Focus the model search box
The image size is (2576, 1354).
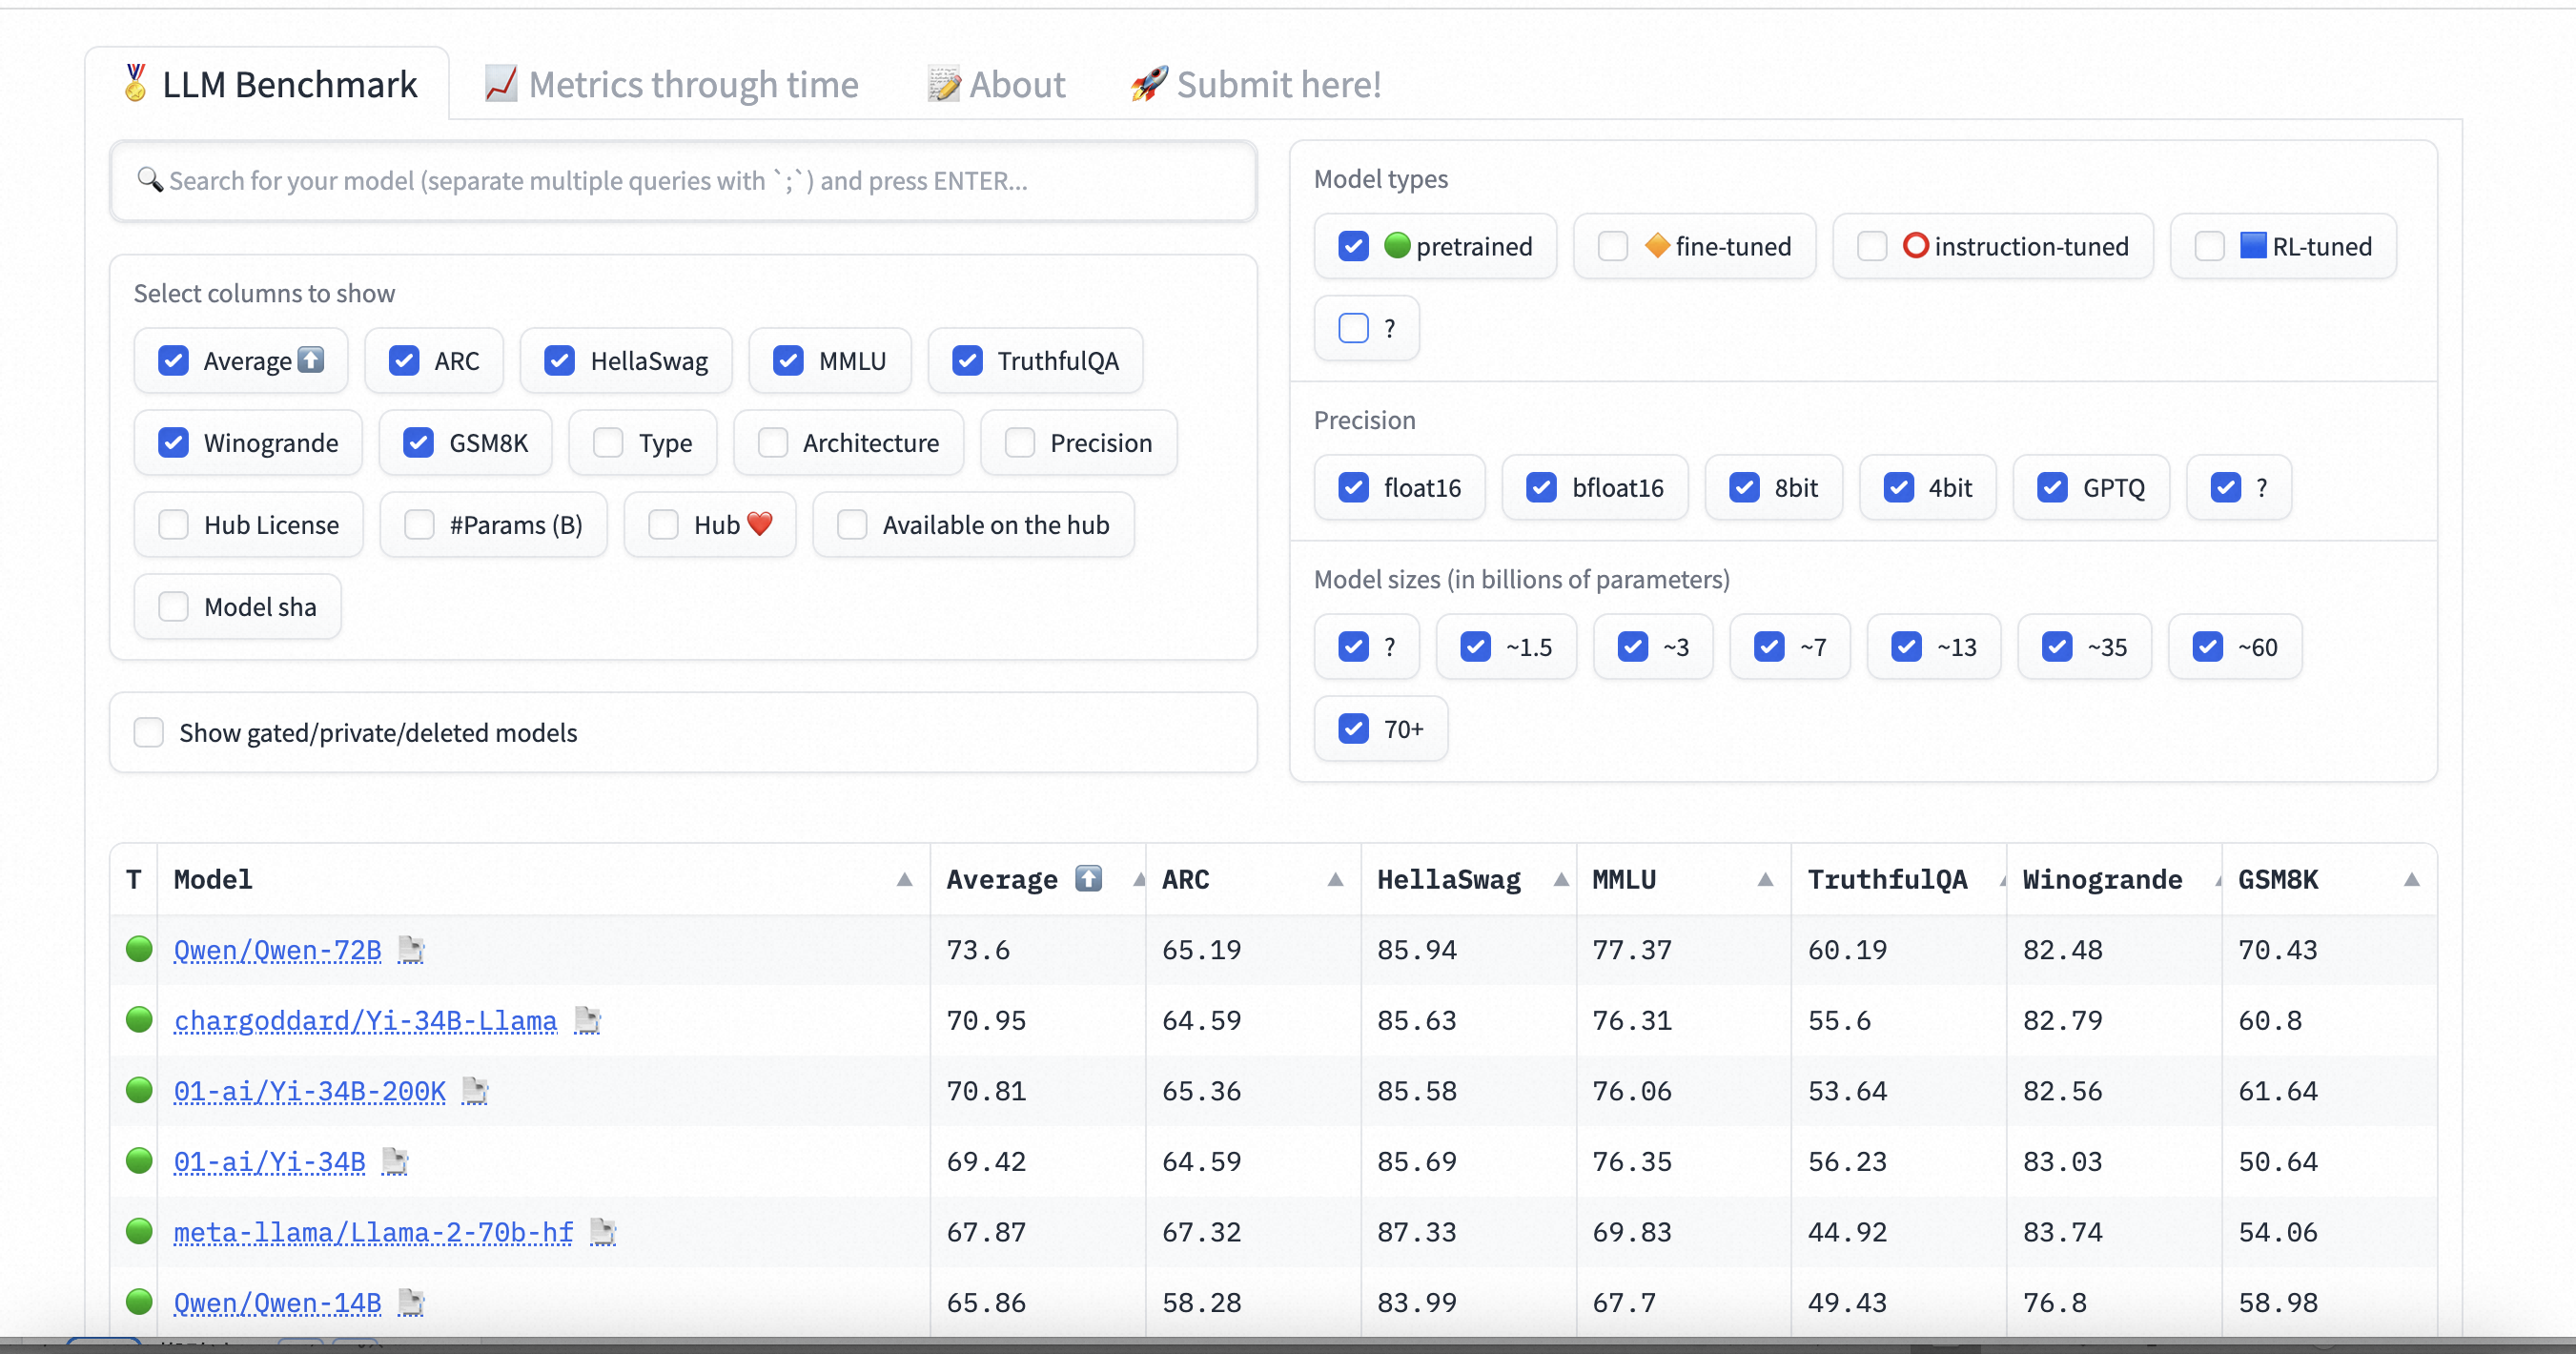[683, 181]
